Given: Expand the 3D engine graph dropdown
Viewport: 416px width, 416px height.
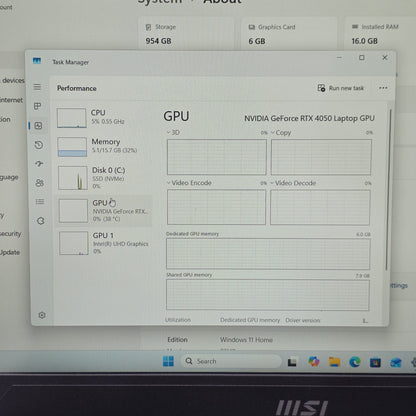Looking at the screenshot, I should [173, 132].
